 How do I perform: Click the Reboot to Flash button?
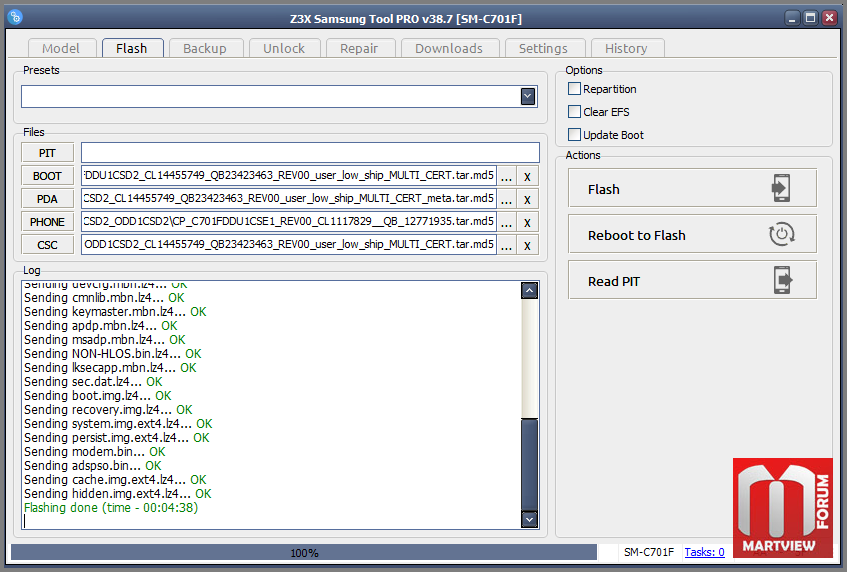click(x=692, y=234)
